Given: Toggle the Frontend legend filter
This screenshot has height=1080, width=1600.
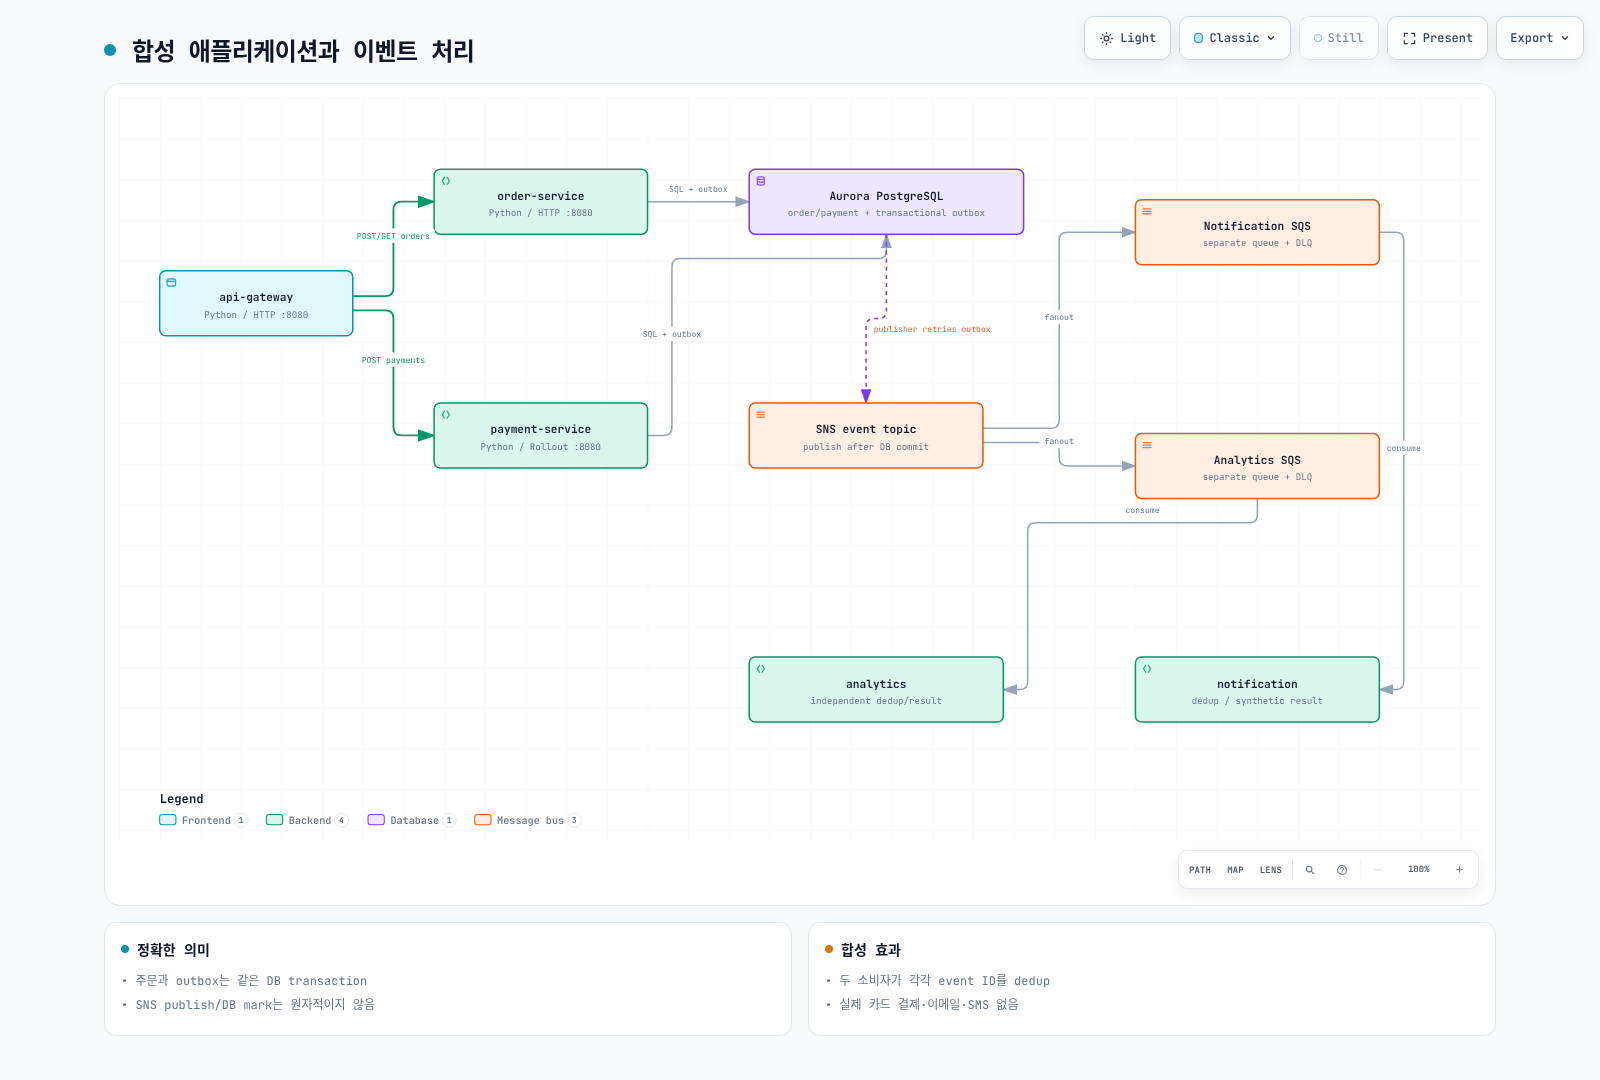Looking at the screenshot, I should click(203, 820).
